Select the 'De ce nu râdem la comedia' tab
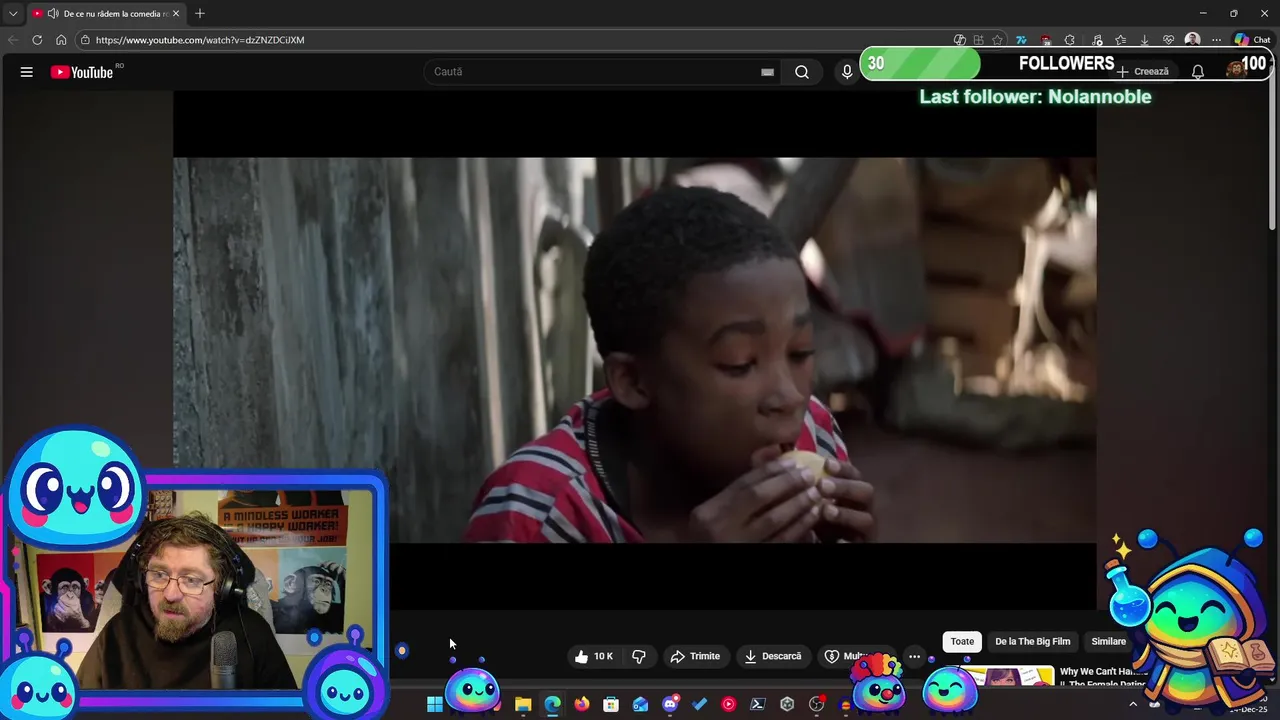Image resolution: width=1280 pixels, height=720 pixels. (107, 14)
